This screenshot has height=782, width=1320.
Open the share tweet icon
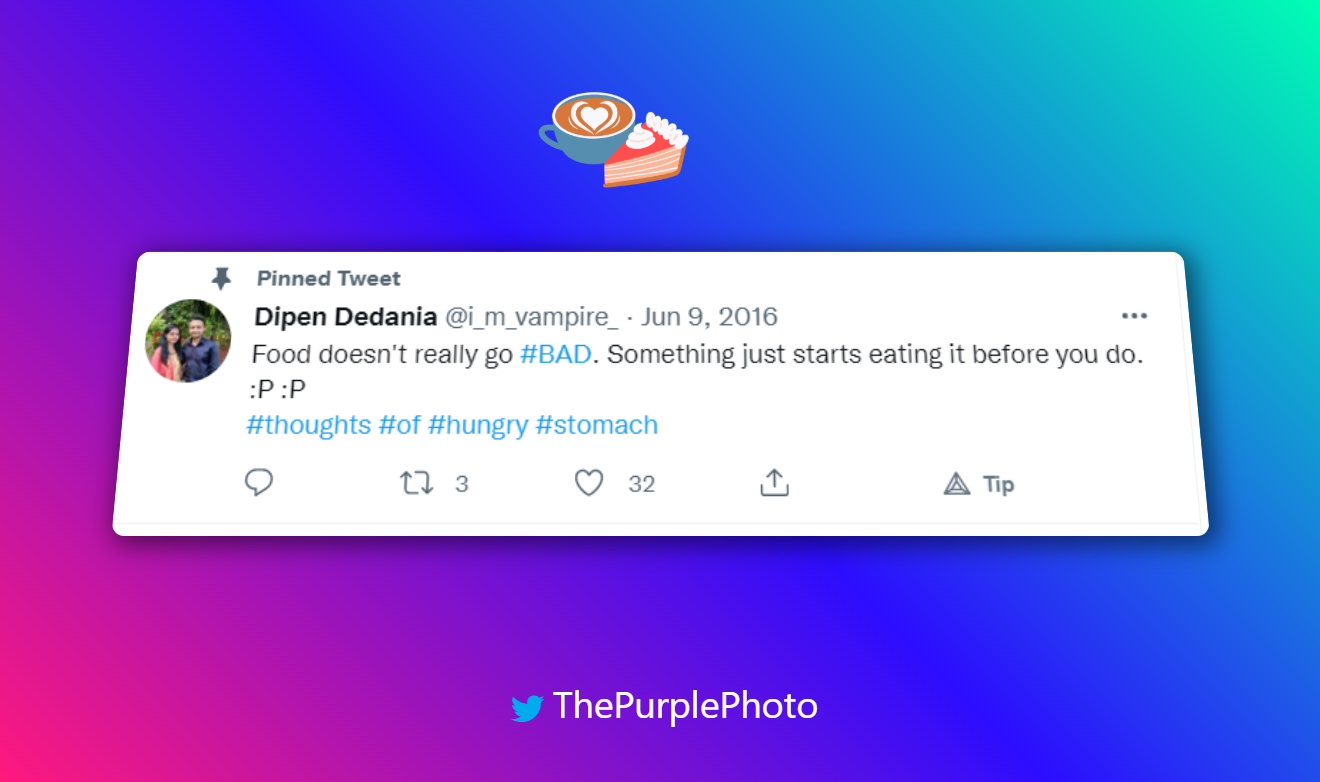774,482
